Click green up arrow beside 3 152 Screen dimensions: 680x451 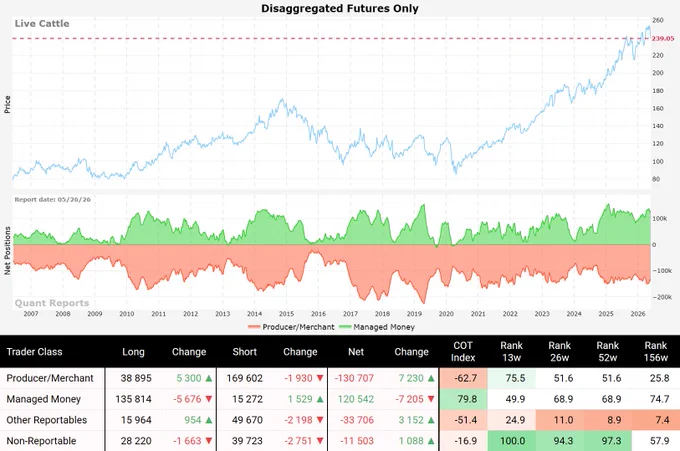coord(431,420)
